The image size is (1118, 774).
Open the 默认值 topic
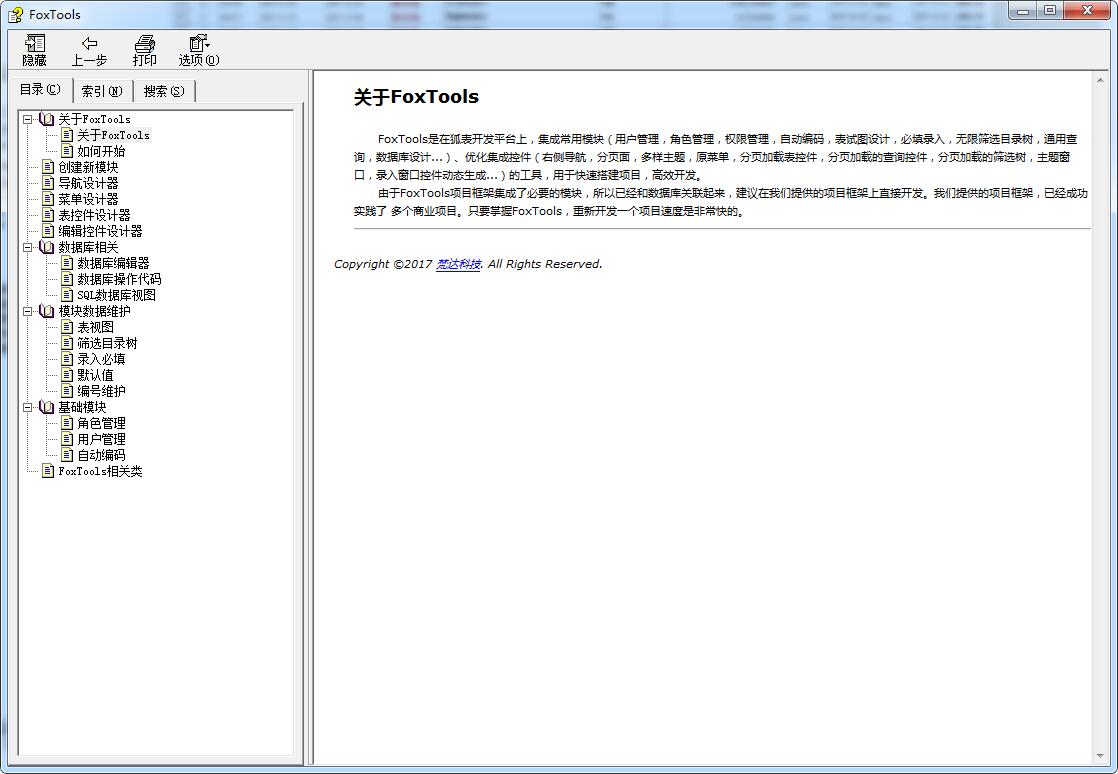(96, 375)
